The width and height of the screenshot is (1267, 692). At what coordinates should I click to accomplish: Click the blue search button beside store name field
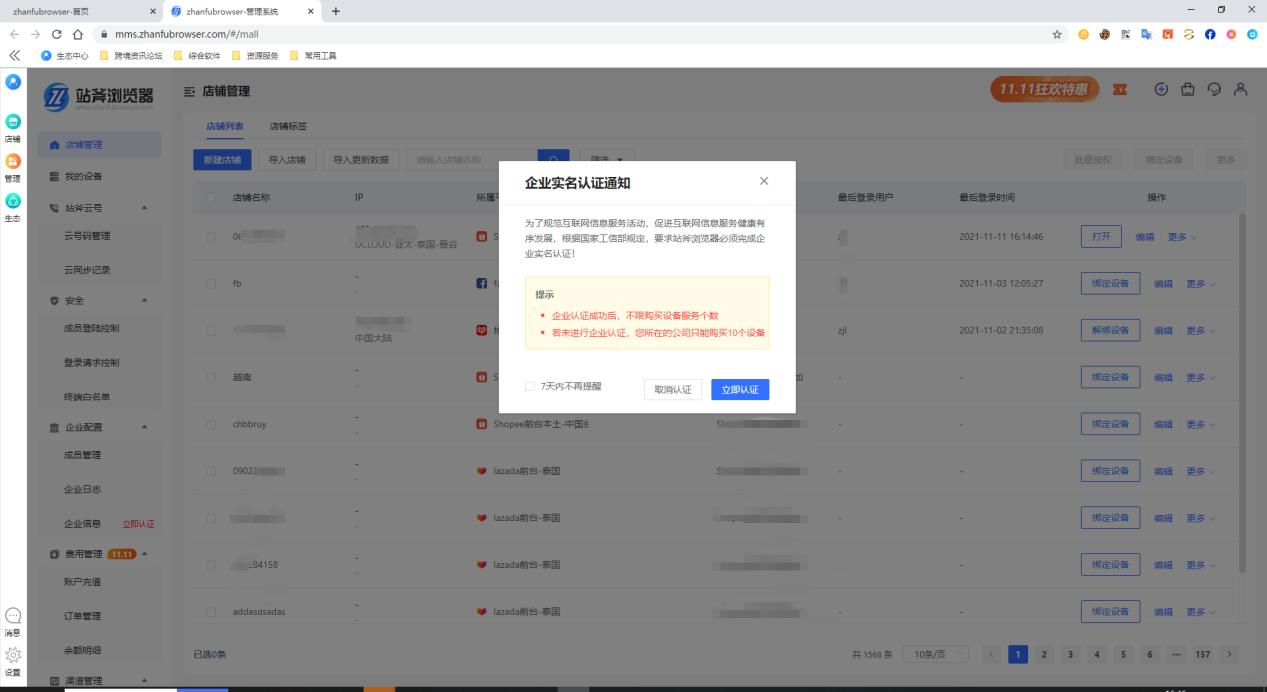pyautogui.click(x=553, y=159)
